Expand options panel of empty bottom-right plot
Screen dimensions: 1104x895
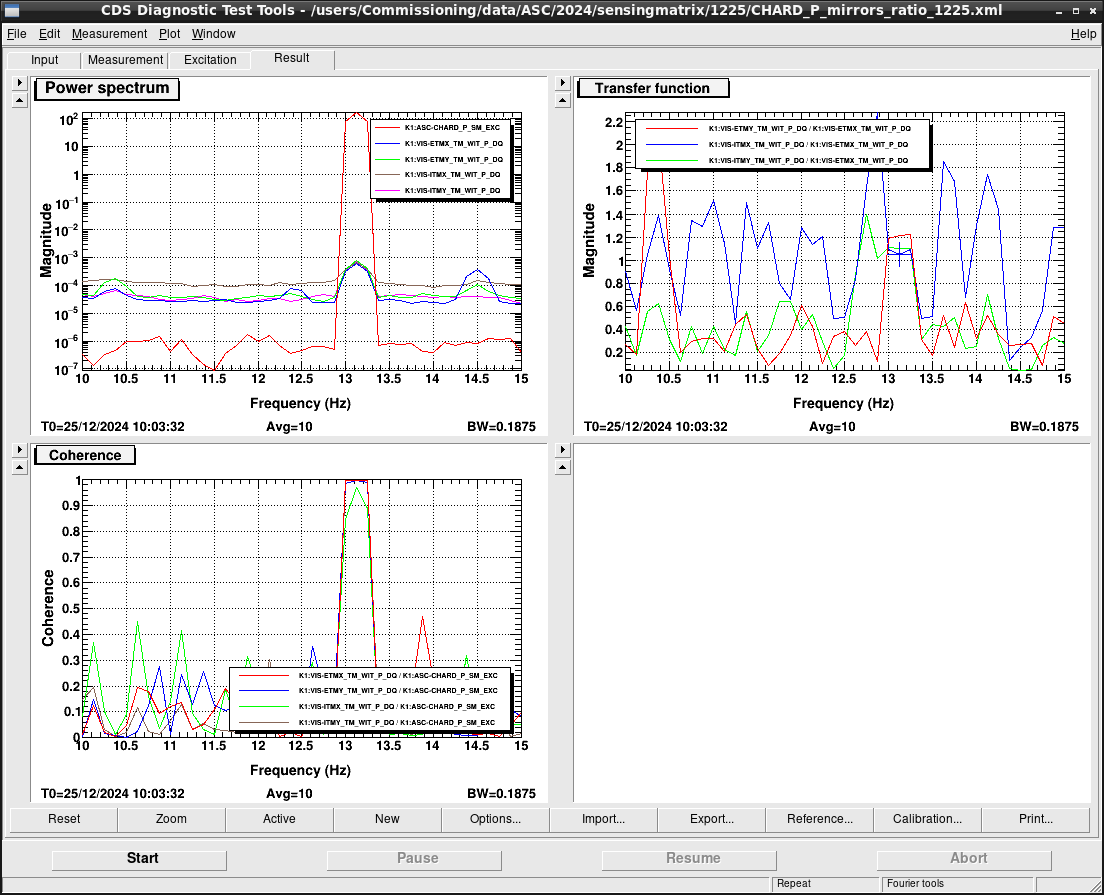563,450
